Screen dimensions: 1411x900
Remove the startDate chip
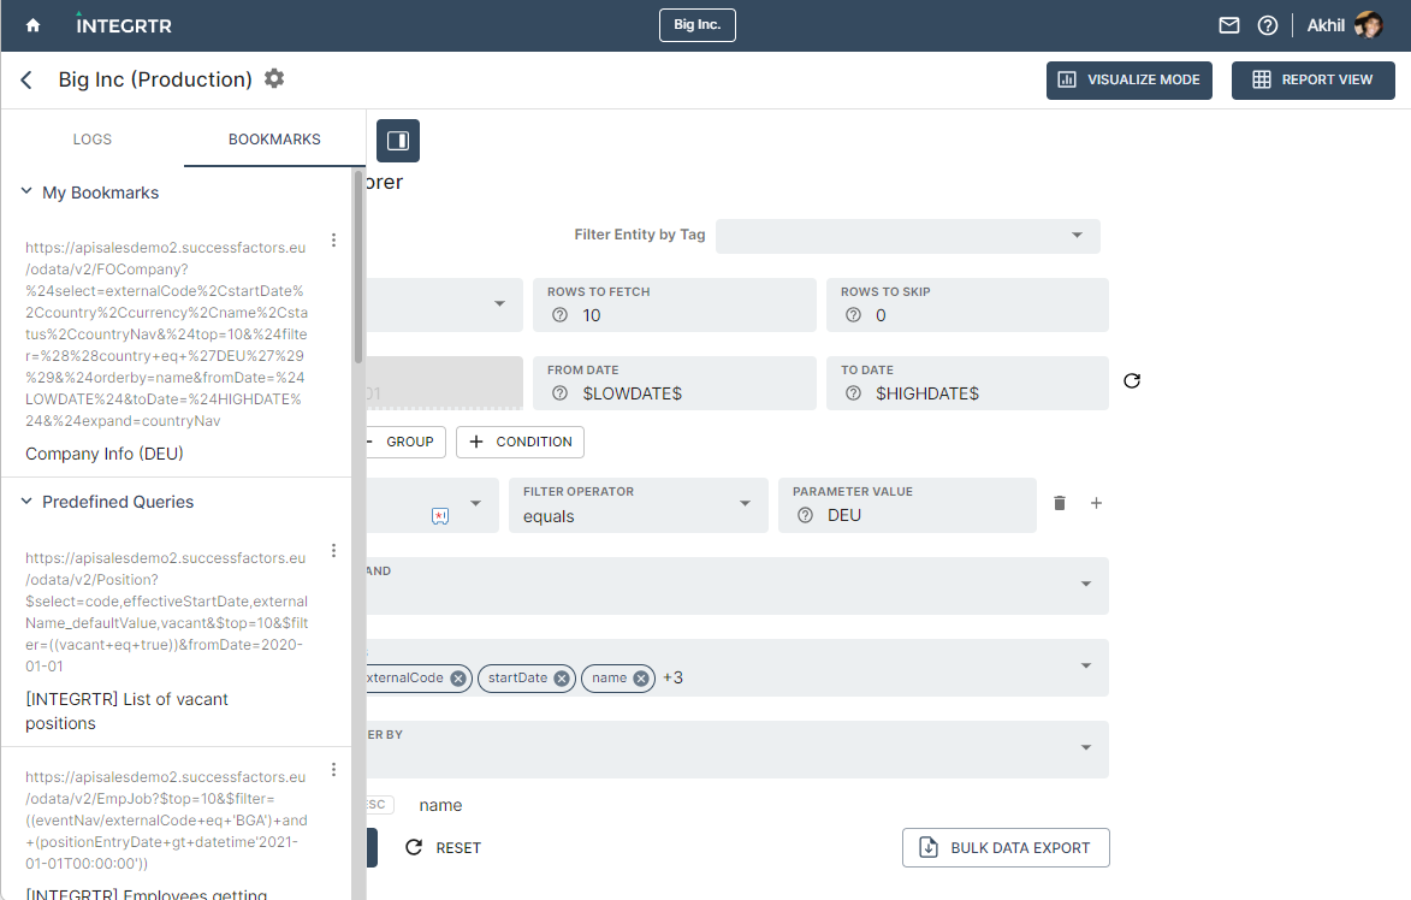click(x=562, y=679)
